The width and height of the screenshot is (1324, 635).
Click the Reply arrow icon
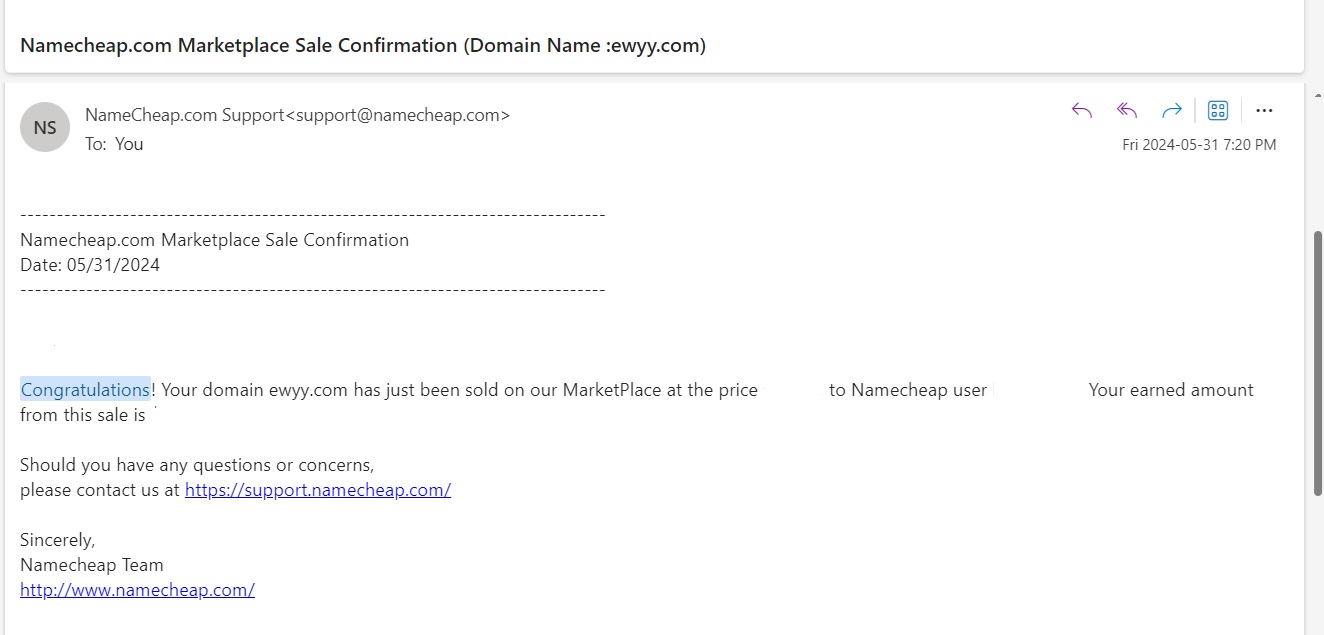[x=1081, y=110]
